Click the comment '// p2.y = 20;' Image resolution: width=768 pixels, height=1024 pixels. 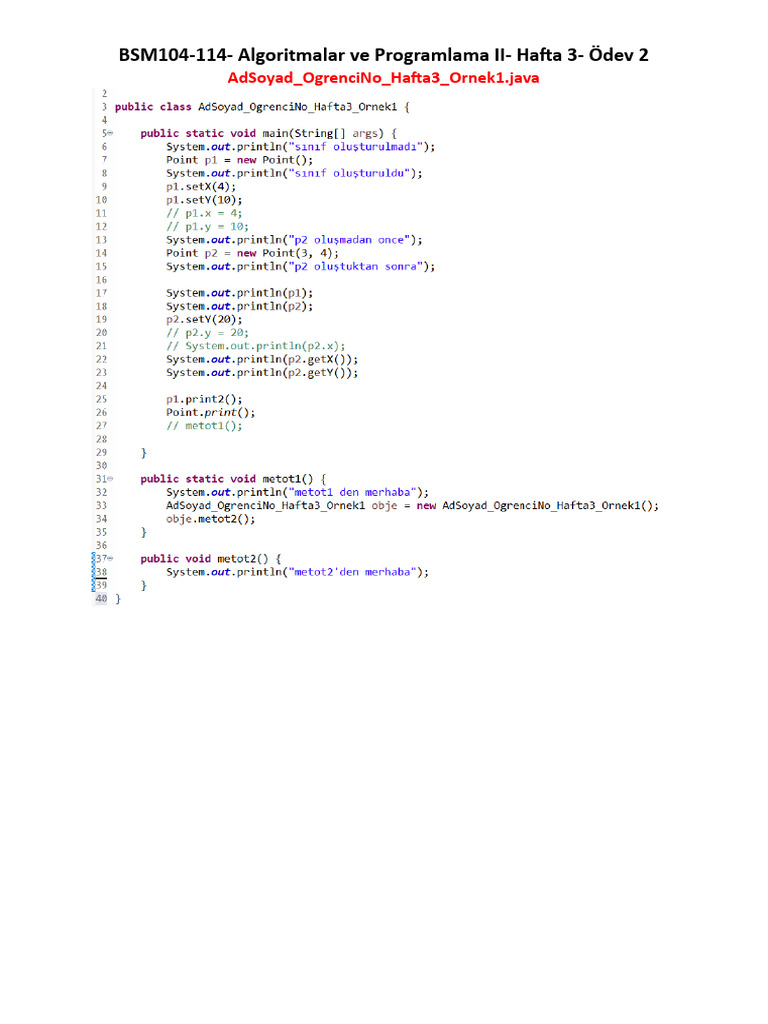pyautogui.click(x=207, y=333)
